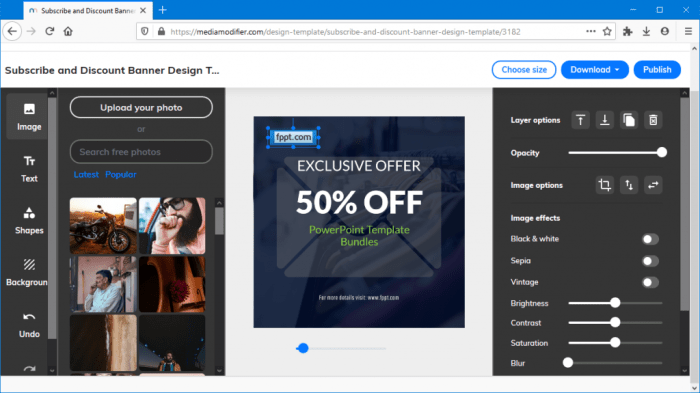Enable the Sepia effect
Viewport: 700px width, 393px height.
click(650, 261)
